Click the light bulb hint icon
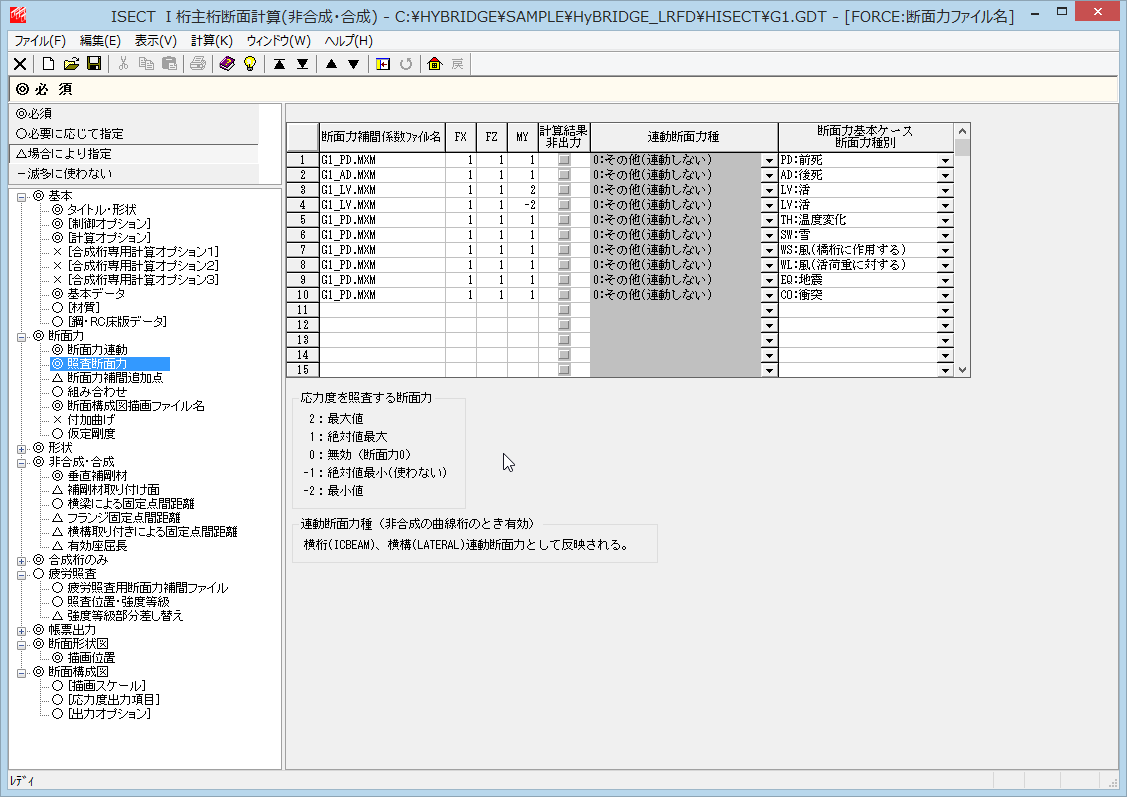 [249, 64]
